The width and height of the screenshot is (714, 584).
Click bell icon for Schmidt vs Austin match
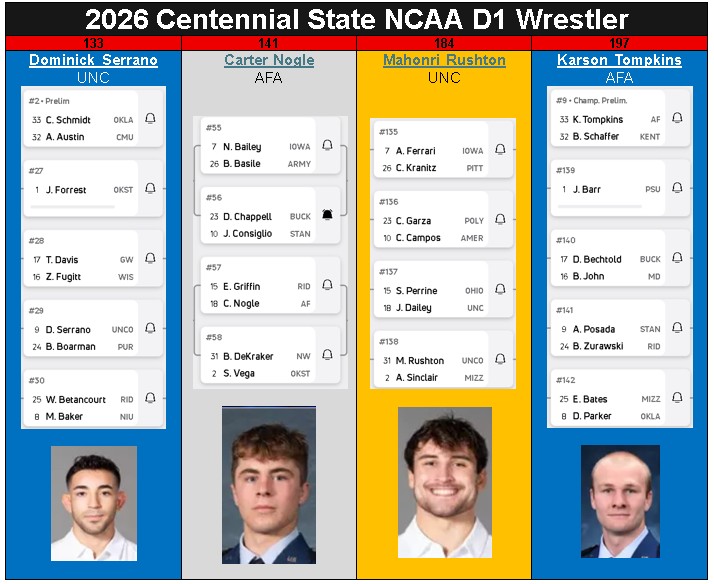[150, 118]
